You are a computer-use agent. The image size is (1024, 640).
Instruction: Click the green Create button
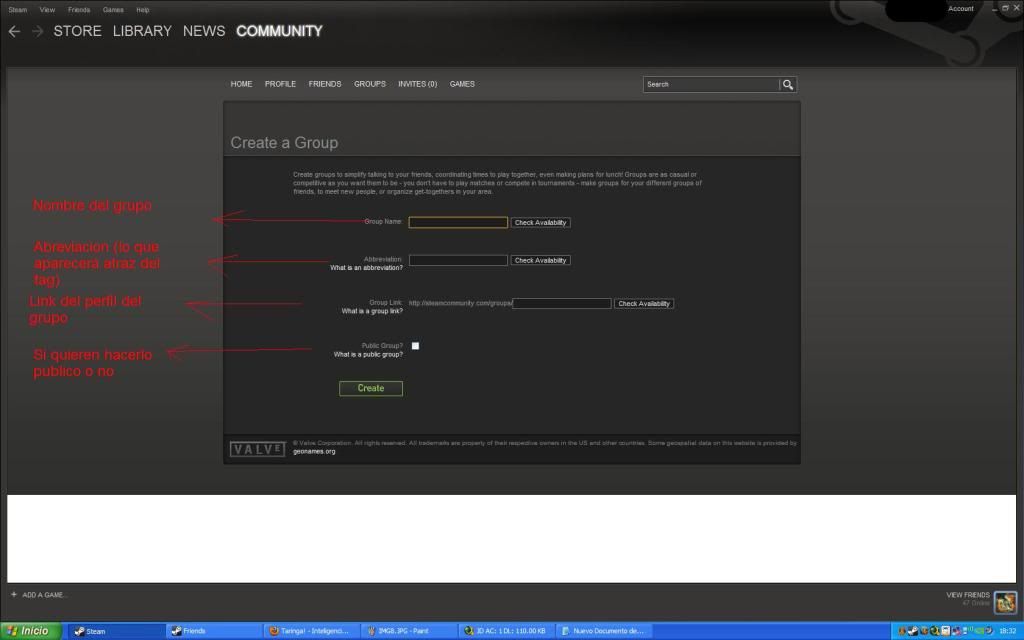[371, 389]
